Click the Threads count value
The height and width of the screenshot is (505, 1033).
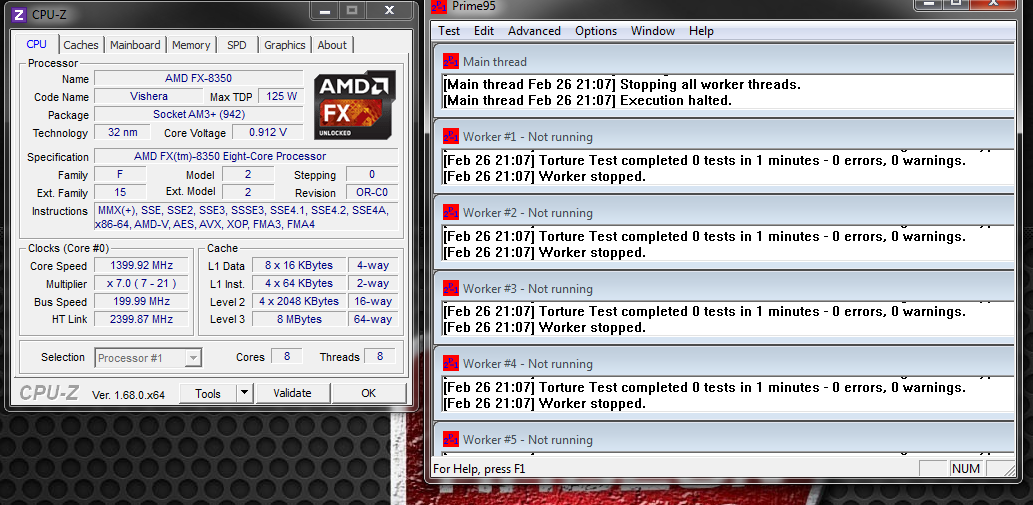click(x=379, y=356)
